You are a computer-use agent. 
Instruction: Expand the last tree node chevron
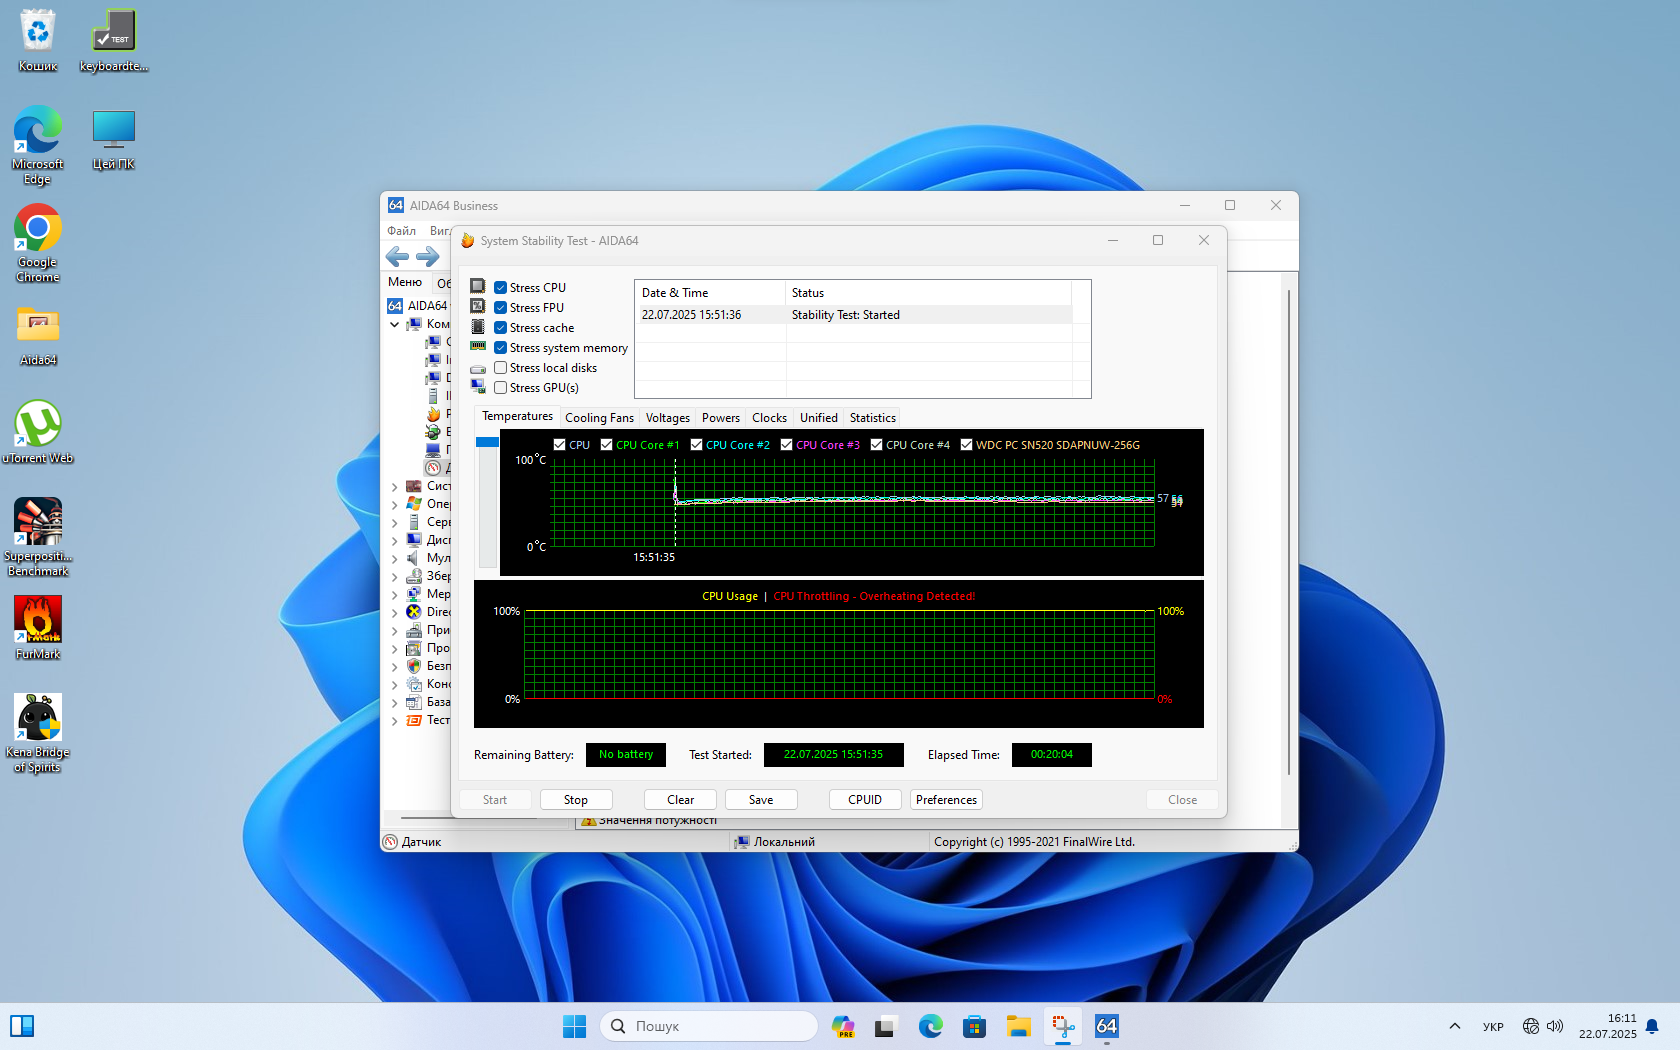(395, 720)
